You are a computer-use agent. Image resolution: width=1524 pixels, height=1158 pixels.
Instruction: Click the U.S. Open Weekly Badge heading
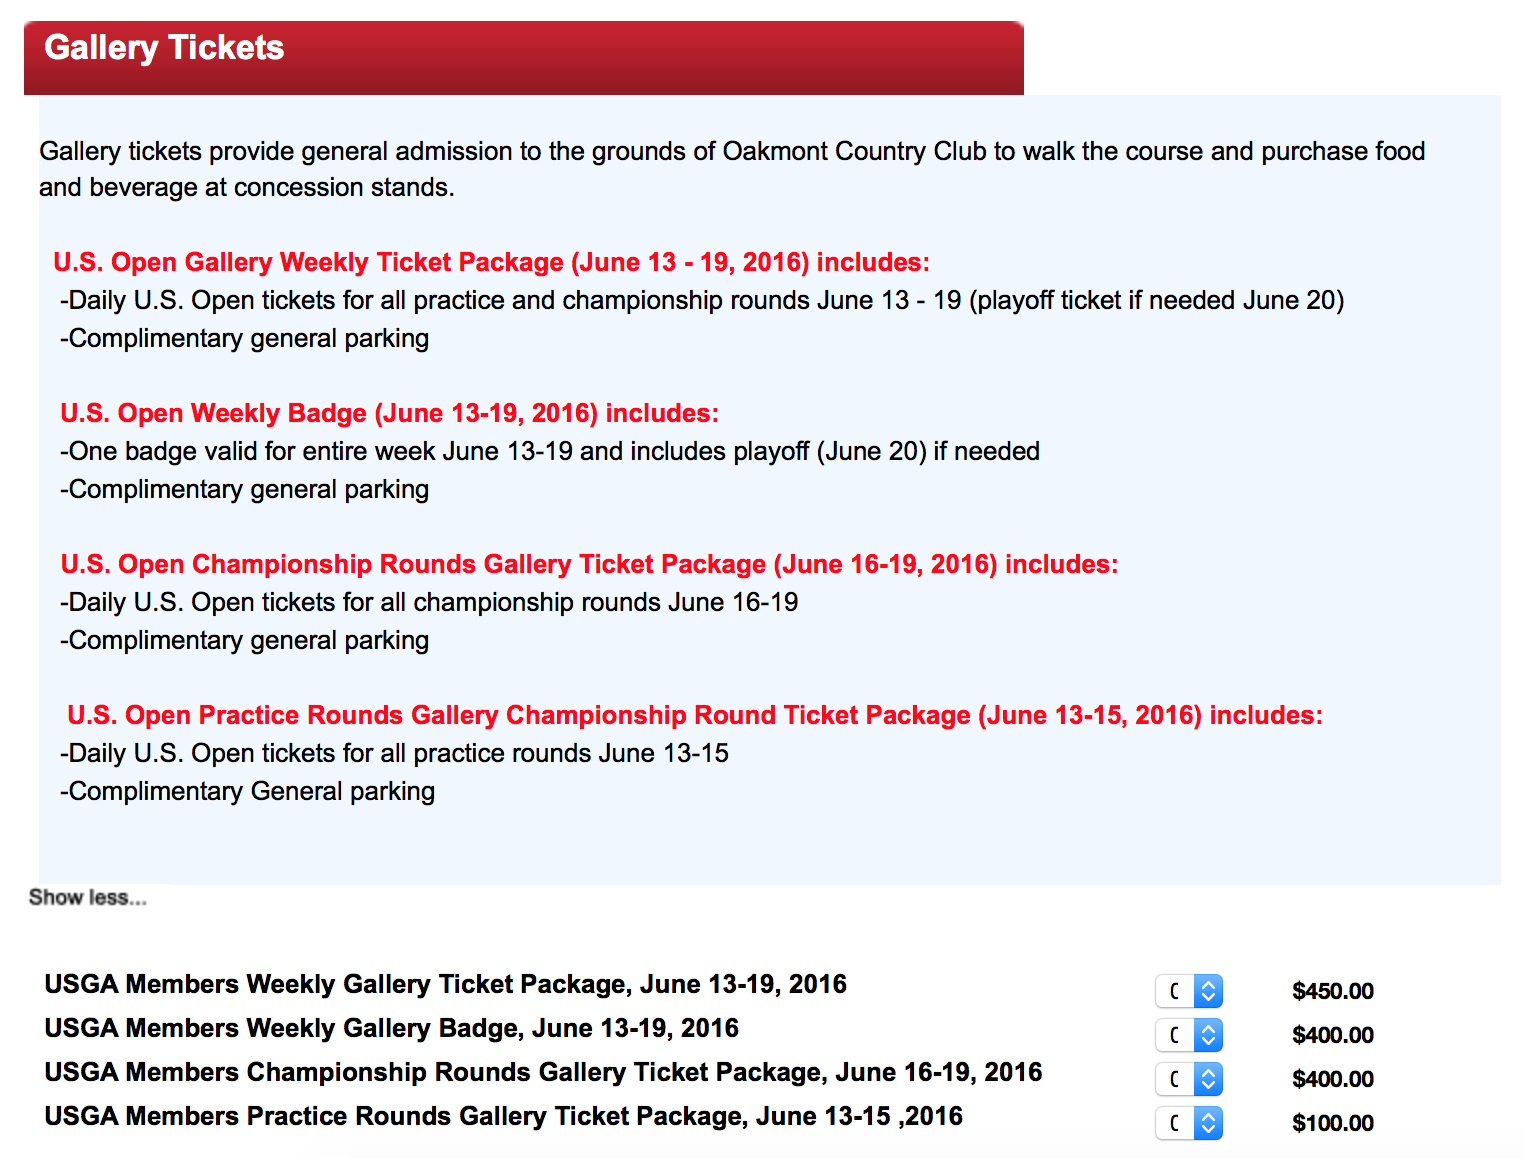tap(389, 414)
